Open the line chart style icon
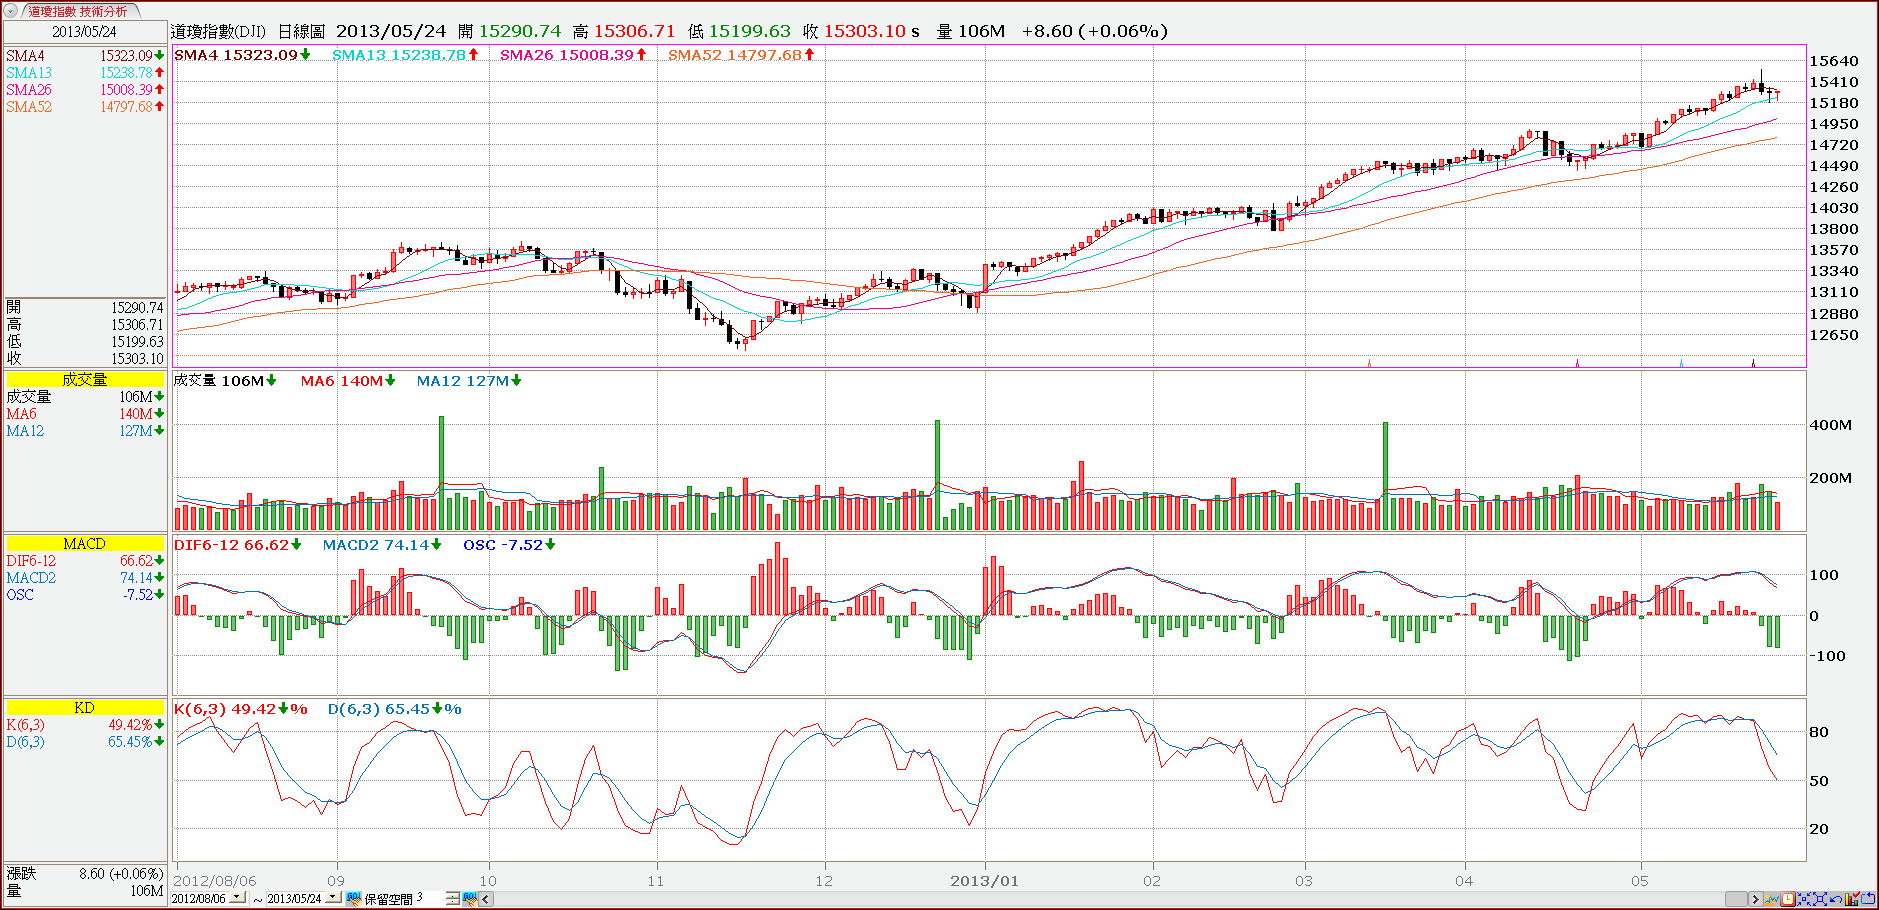The width and height of the screenshot is (1879, 910). tap(1772, 899)
